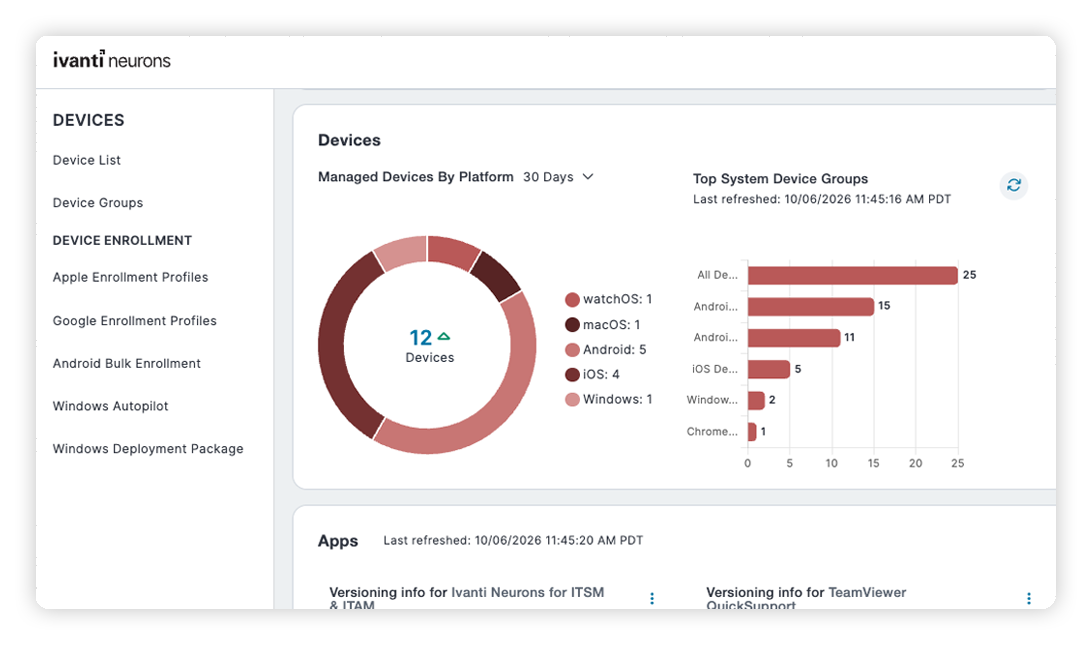Click the Android bar showing 11
Viewport: 1092px width, 645px height.
[794, 338]
